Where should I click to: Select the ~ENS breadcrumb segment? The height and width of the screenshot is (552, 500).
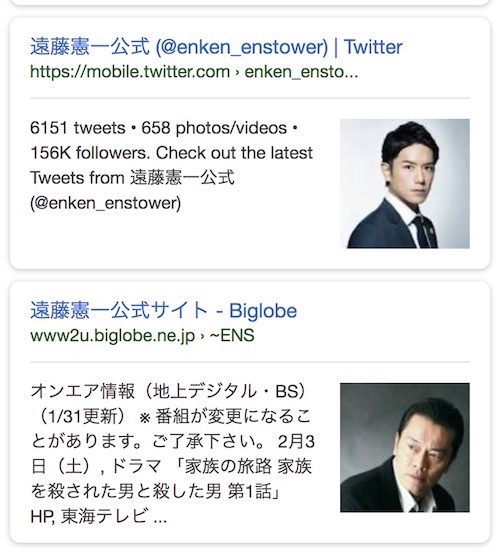[x=232, y=335]
